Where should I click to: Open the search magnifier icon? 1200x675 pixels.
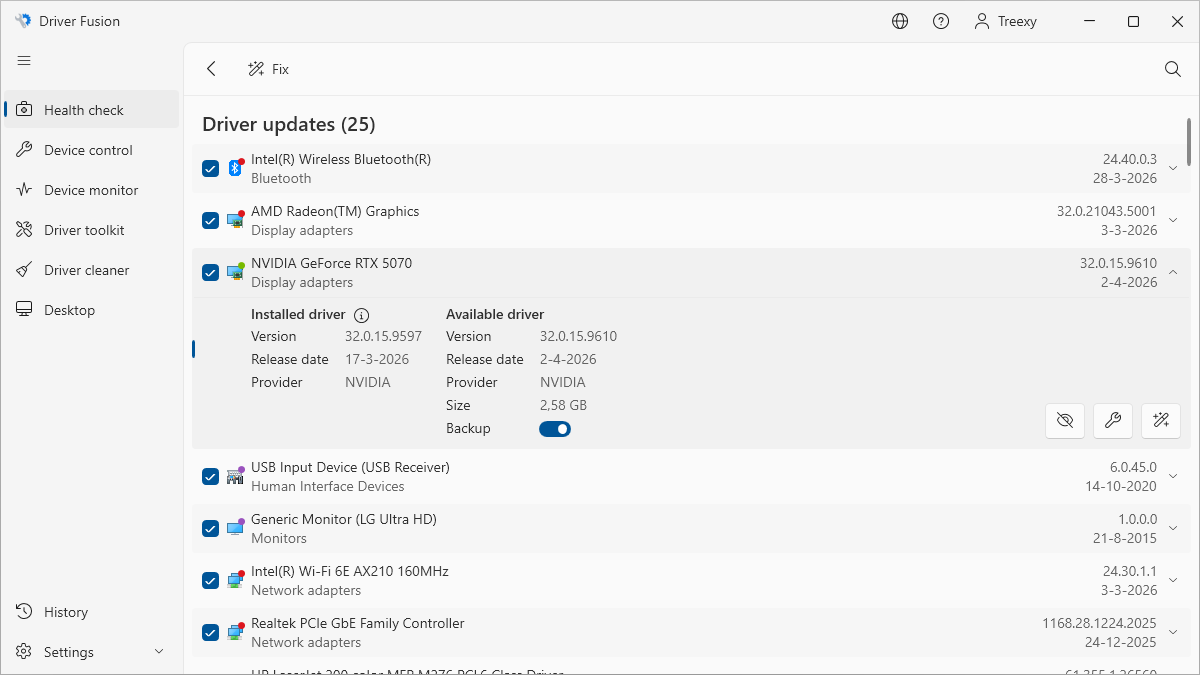1173,69
